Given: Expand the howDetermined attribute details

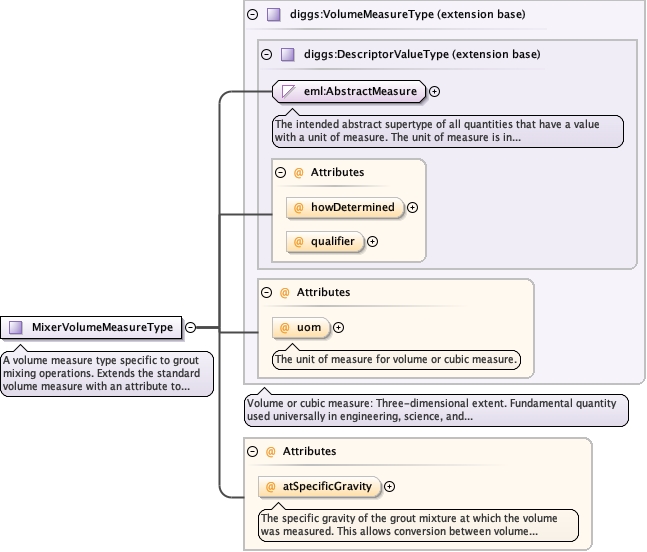Looking at the screenshot, I should coord(413,208).
